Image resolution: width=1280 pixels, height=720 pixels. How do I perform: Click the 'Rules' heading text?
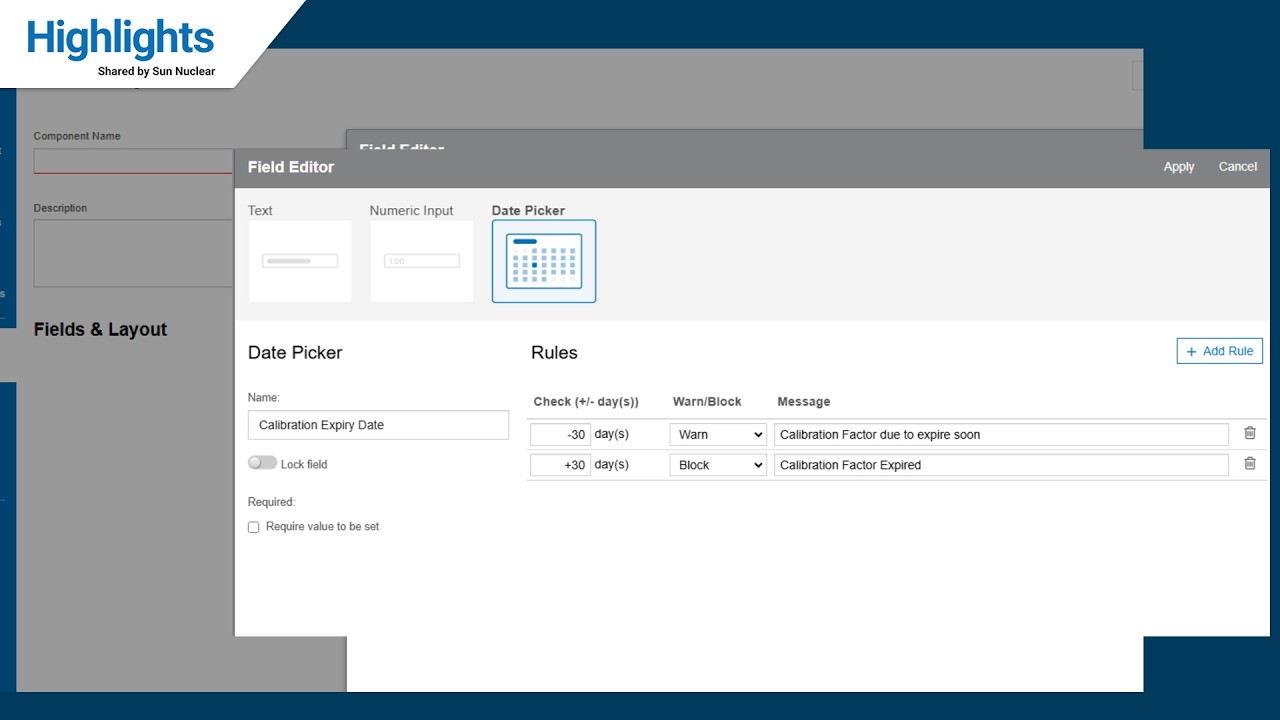point(554,353)
